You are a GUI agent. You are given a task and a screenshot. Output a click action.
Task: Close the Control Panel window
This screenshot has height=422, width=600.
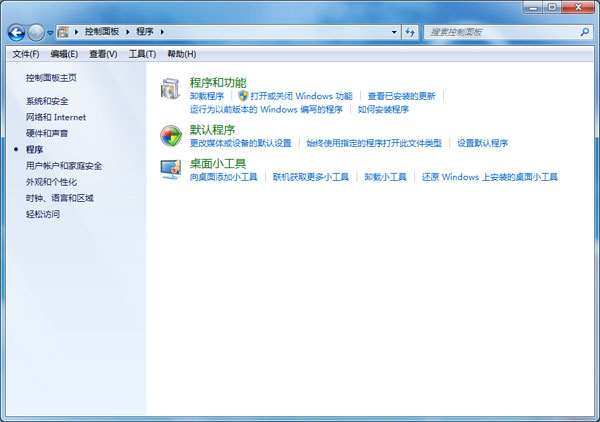coord(579,7)
